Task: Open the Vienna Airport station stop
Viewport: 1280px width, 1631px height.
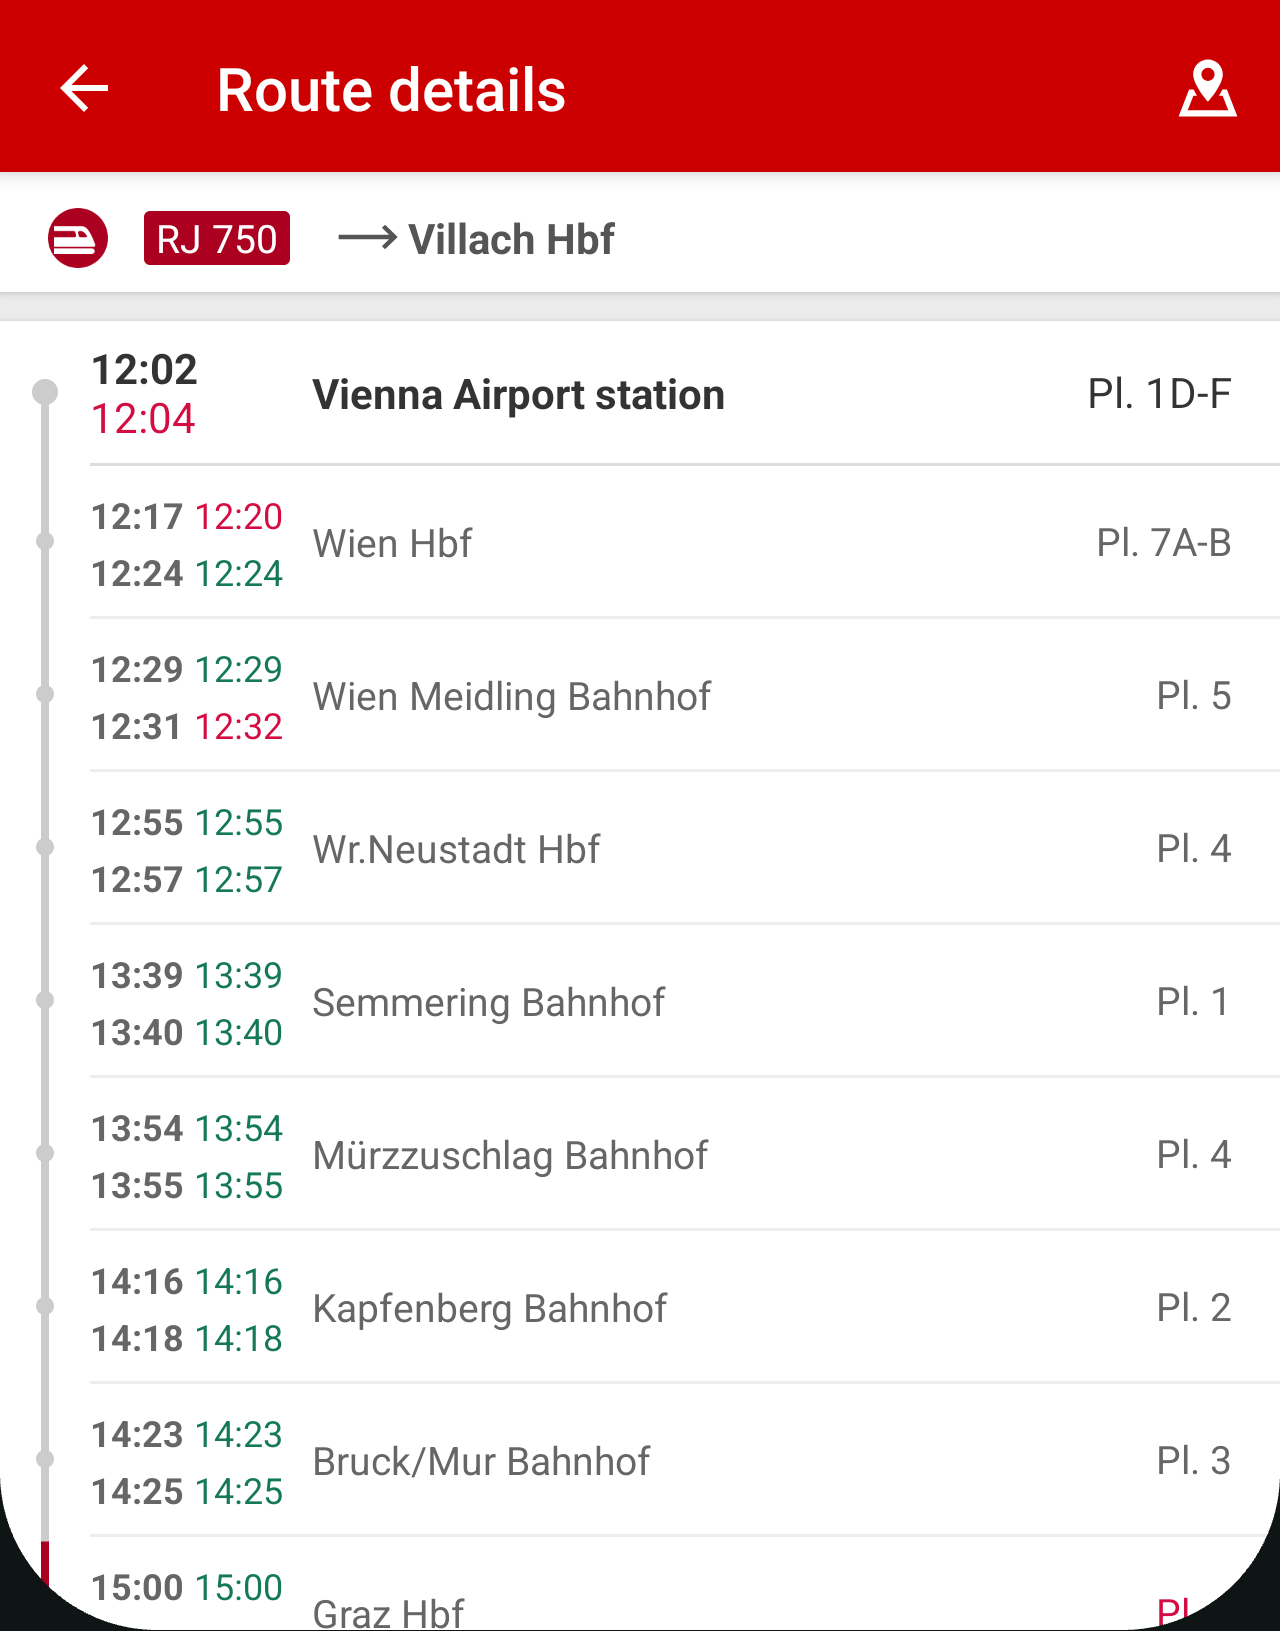Action: [518, 395]
